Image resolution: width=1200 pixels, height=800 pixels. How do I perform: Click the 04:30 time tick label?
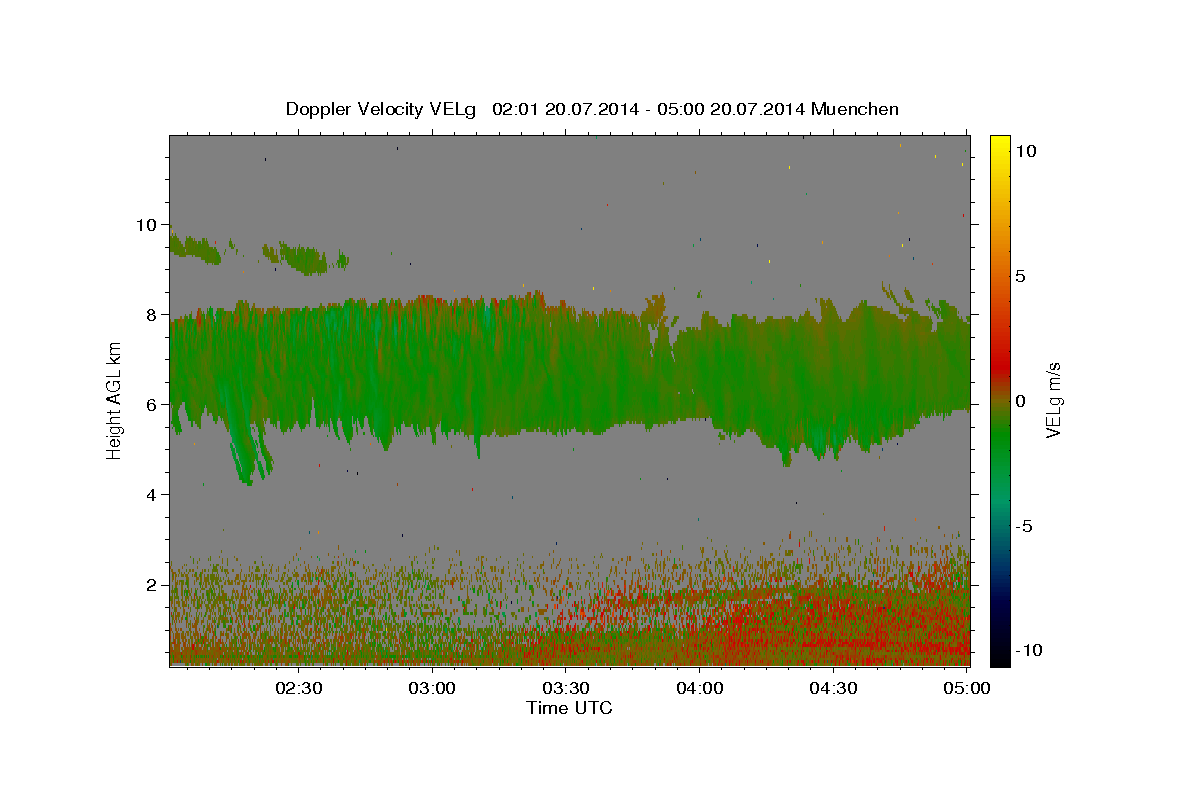coord(833,688)
